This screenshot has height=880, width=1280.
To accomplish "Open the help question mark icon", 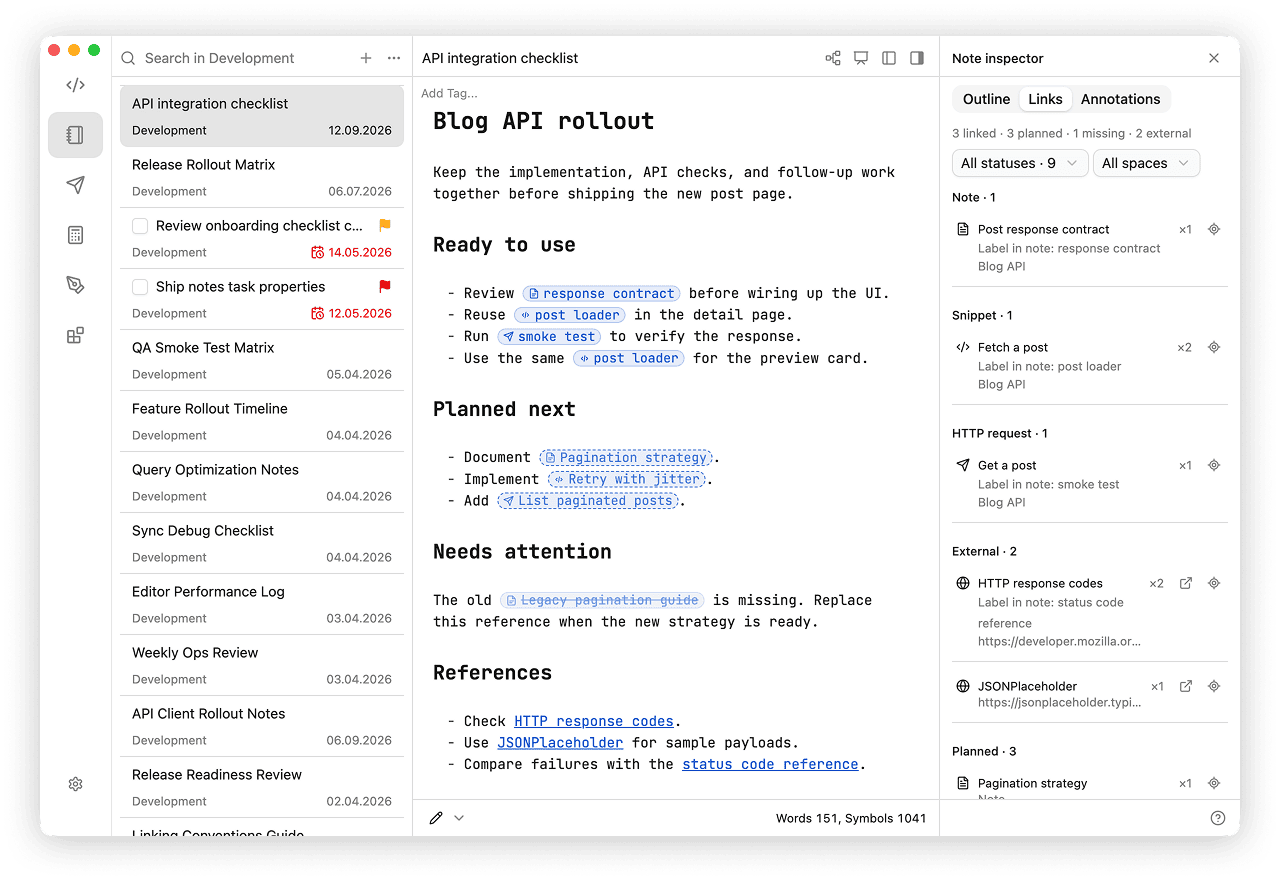I will coord(1218,818).
